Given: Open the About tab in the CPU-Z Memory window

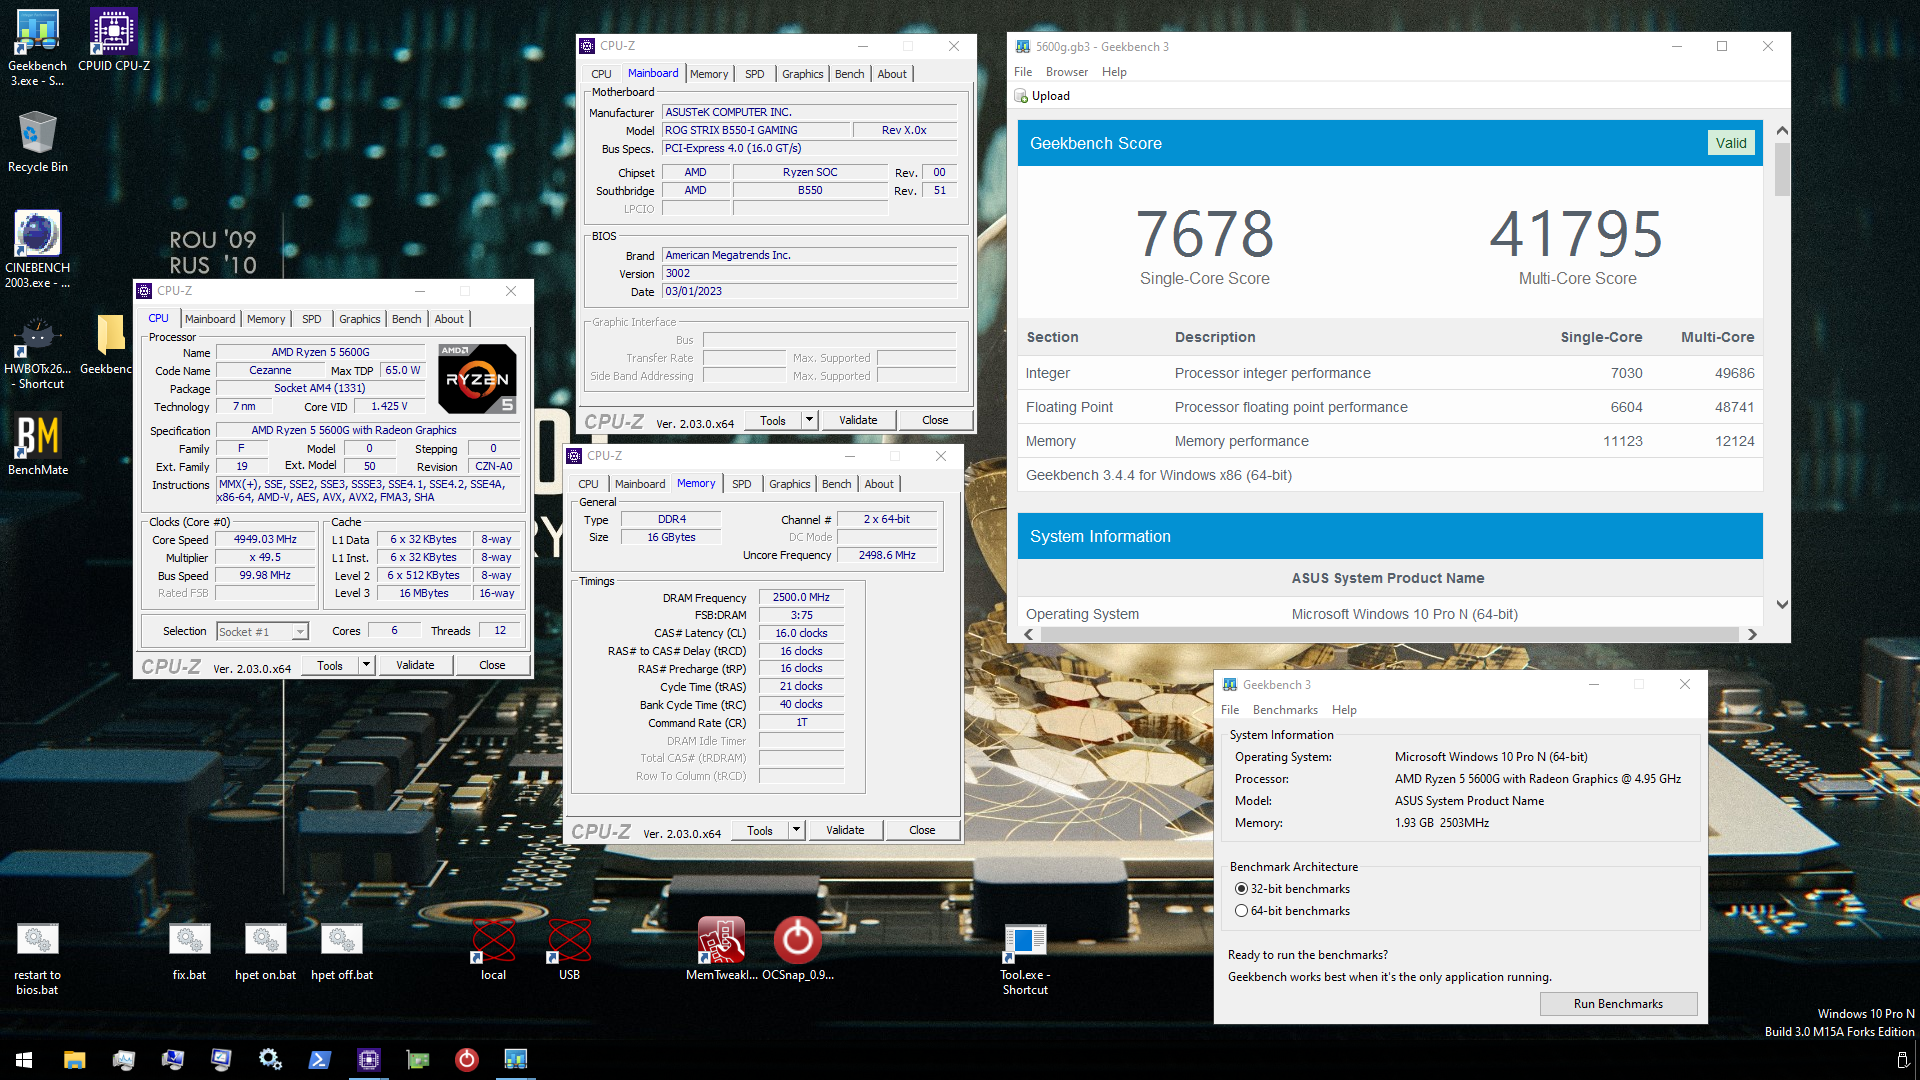Looking at the screenshot, I should (x=879, y=484).
